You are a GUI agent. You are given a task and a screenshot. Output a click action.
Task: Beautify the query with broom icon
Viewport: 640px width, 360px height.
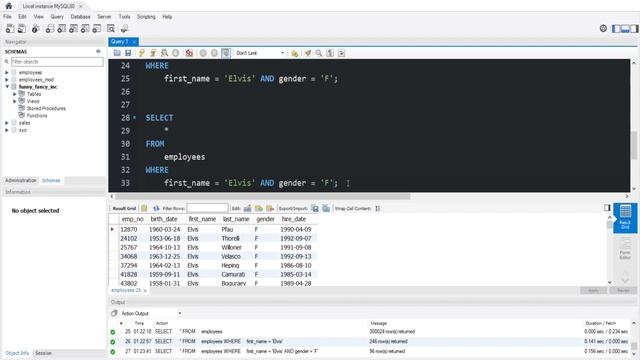pyautogui.click(x=307, y=53)
